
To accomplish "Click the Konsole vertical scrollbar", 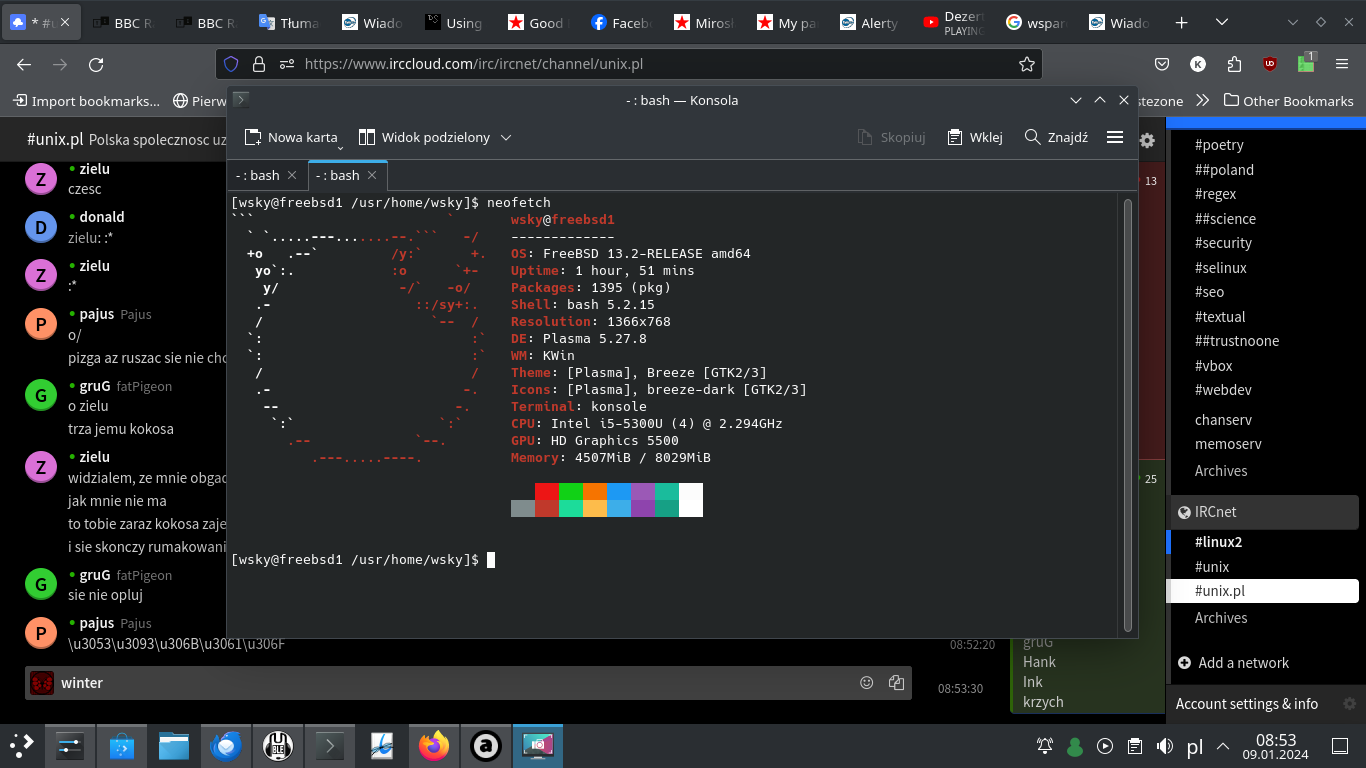I will click(x=1129, y=414).
